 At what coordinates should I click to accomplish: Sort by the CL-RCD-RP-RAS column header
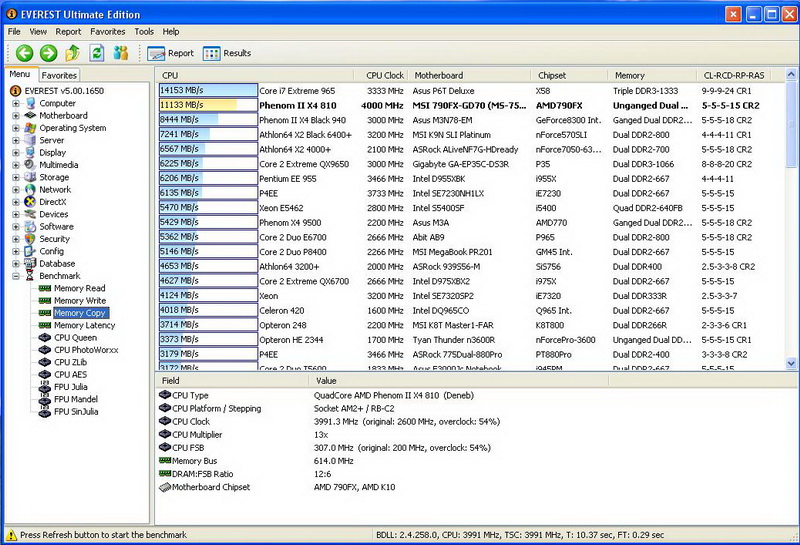(734, 76)
